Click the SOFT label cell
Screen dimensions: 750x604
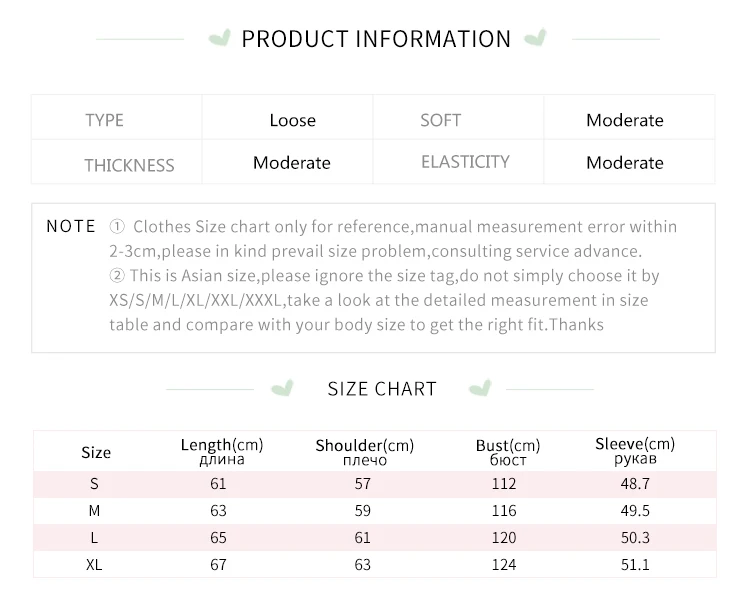pyautogui.click(x=440, y=120)
